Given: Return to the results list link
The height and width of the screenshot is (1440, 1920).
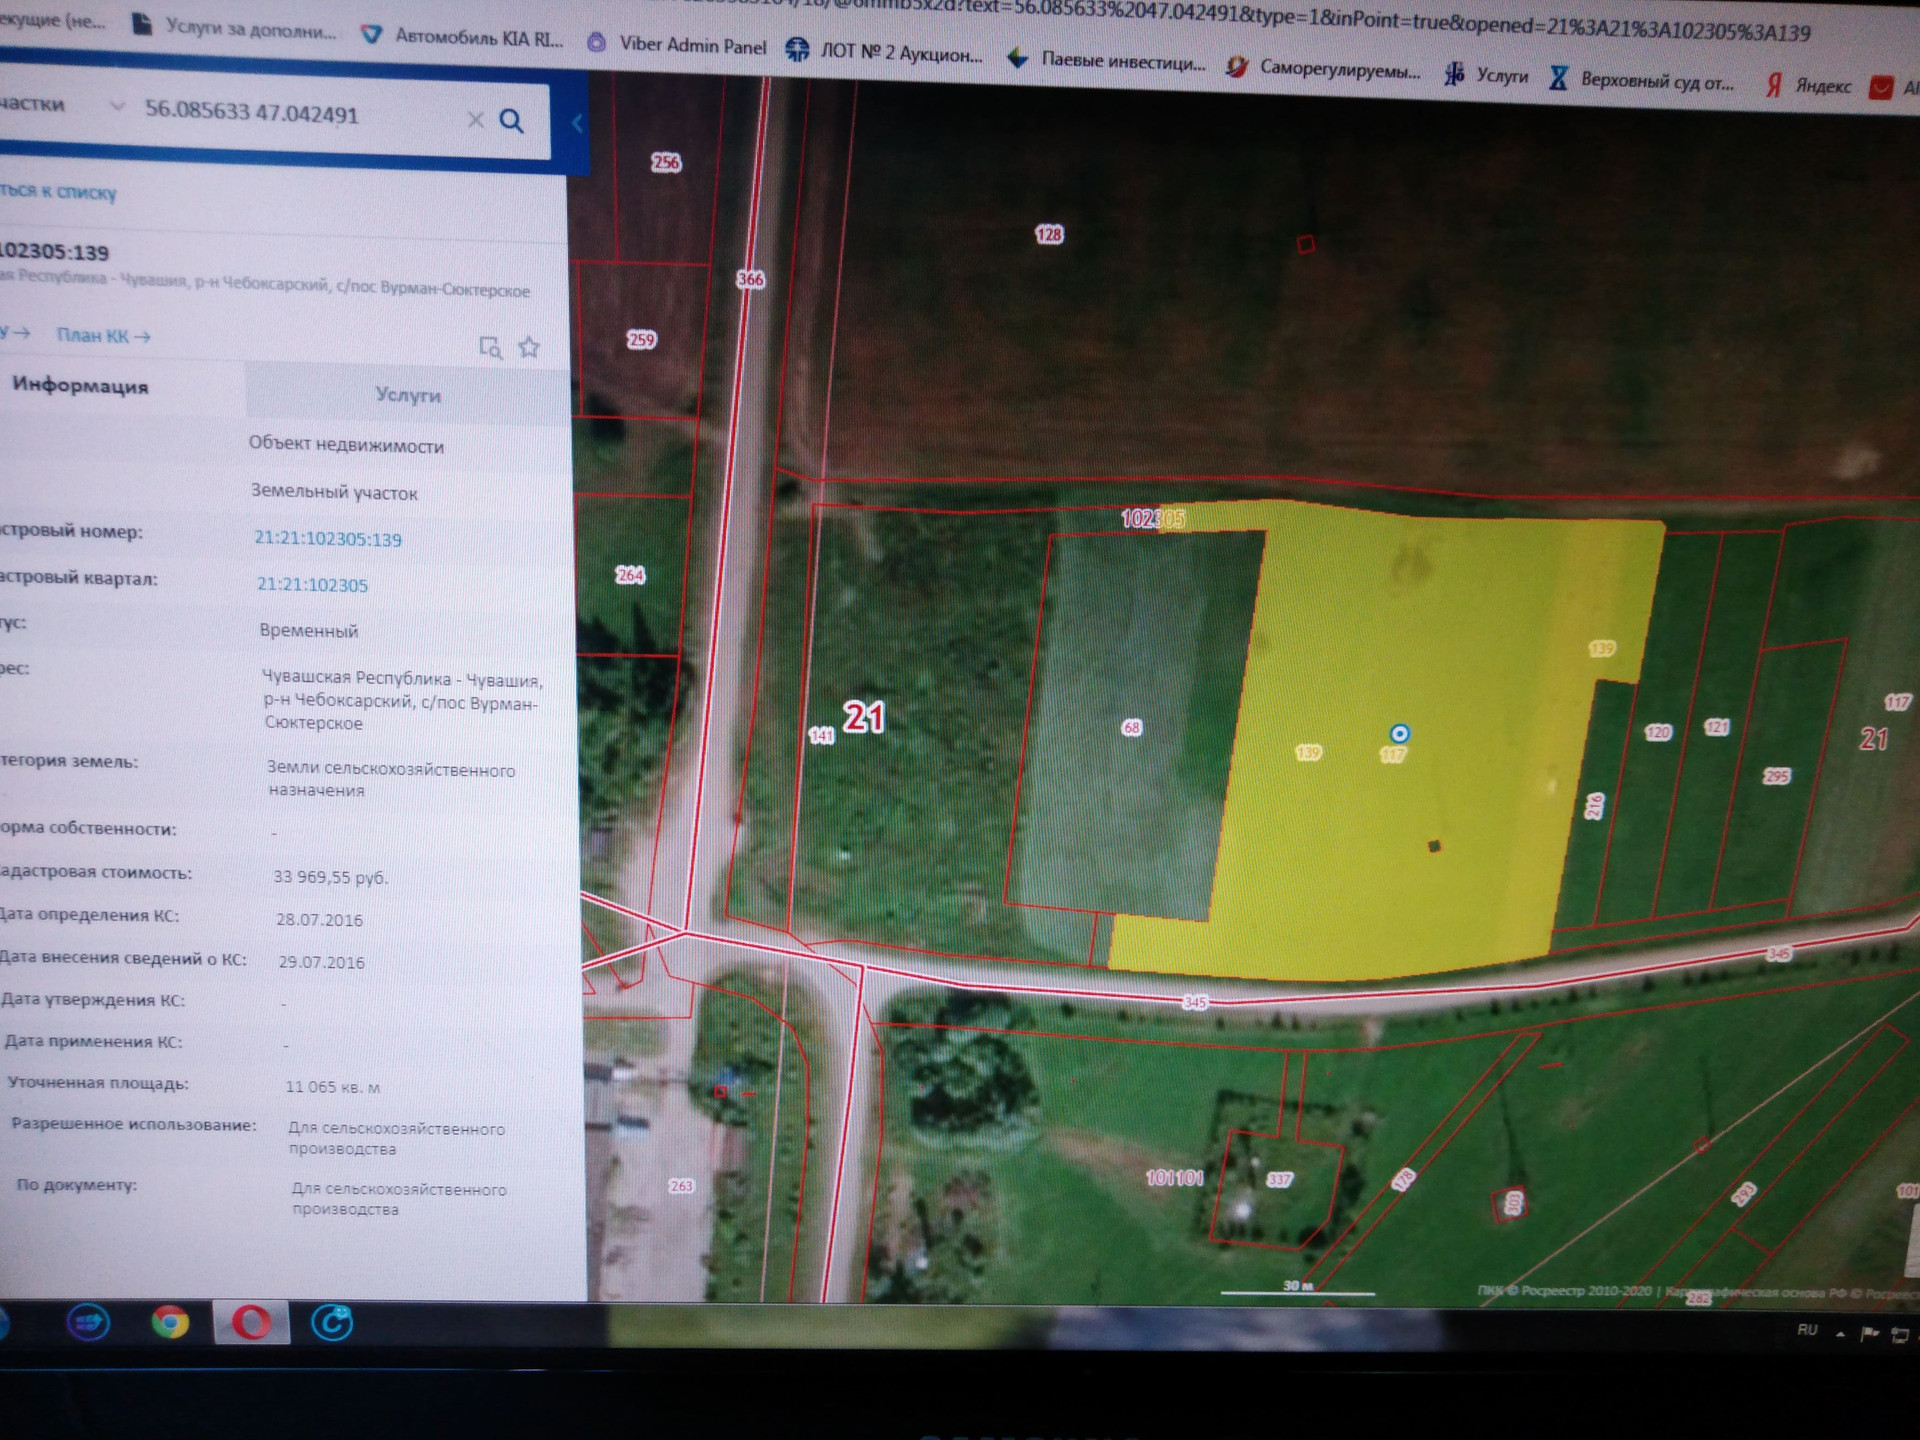Looking at the screenshot, I should click(x=58, y=191).
